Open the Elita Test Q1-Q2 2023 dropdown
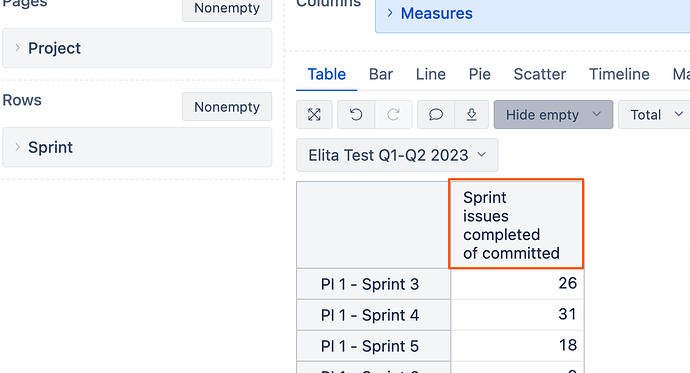690x373 pixels. click(x=397, y=155)
